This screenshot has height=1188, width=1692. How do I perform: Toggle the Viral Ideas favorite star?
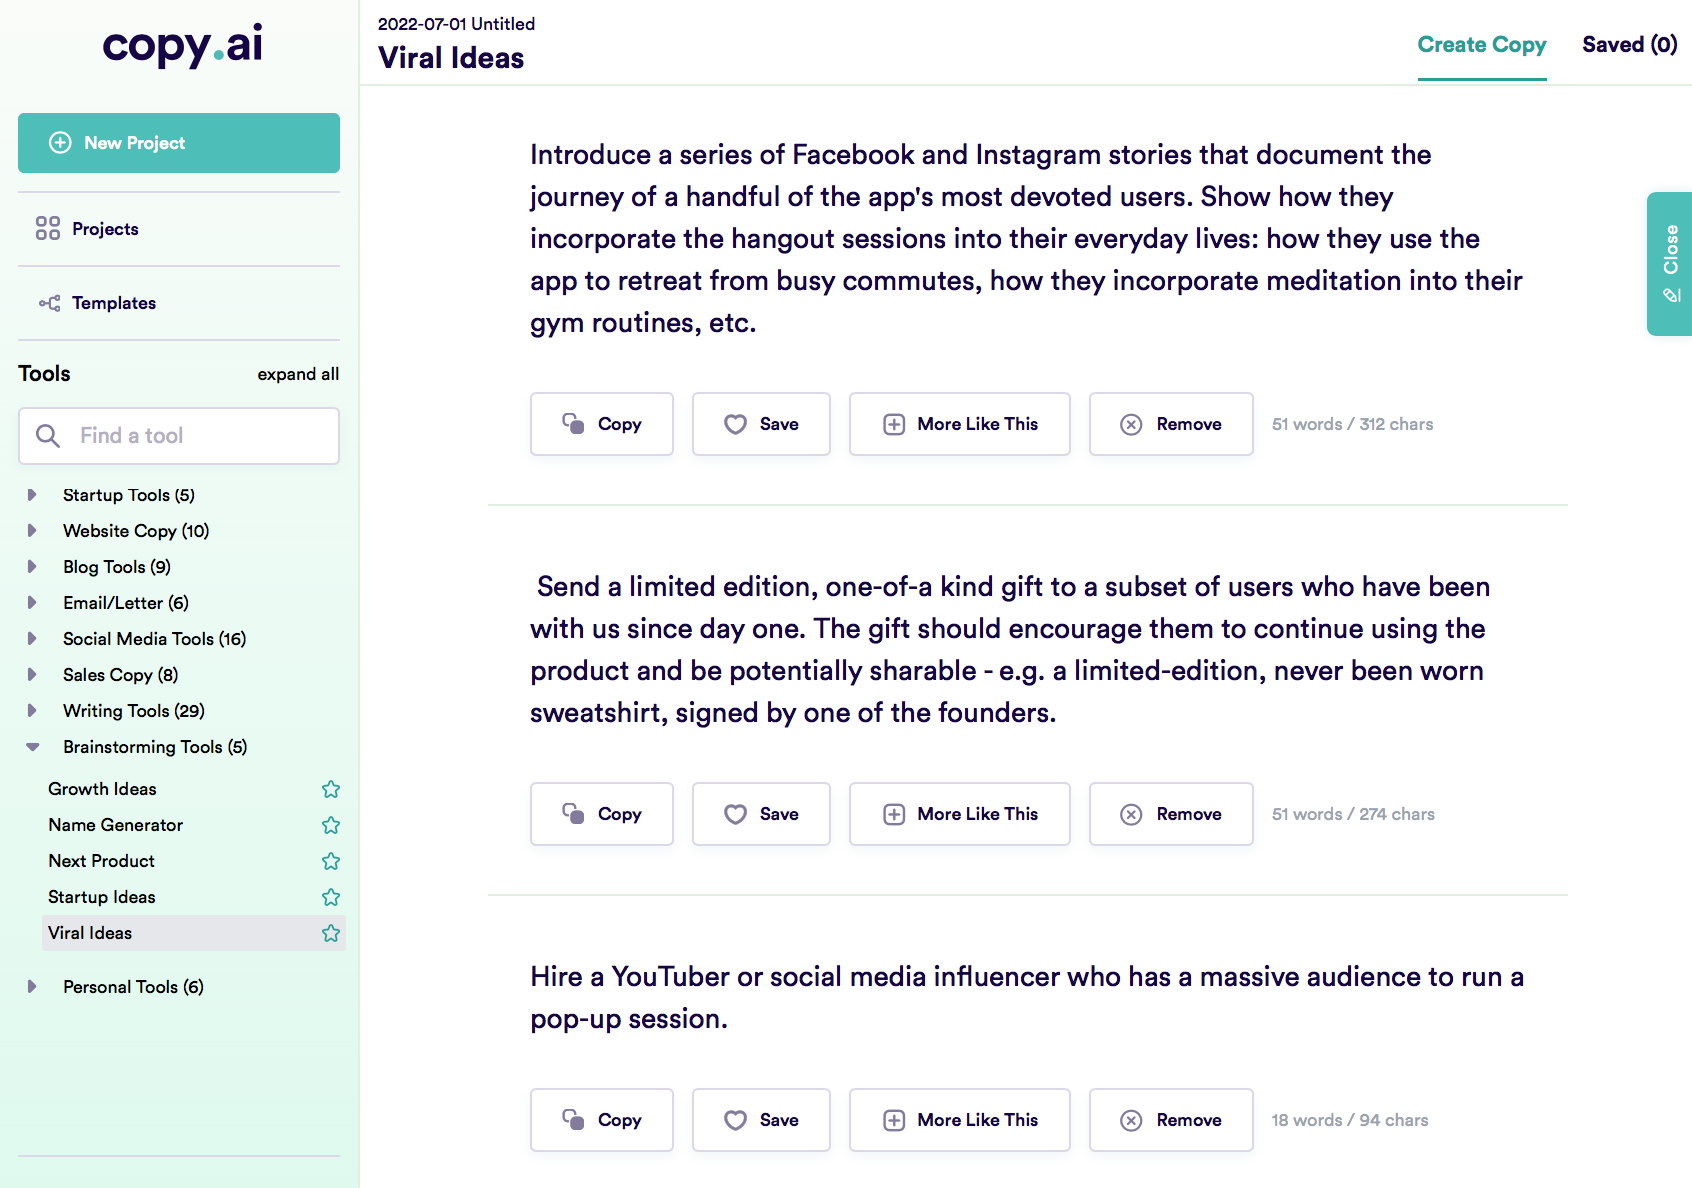(x=331, y=933)
